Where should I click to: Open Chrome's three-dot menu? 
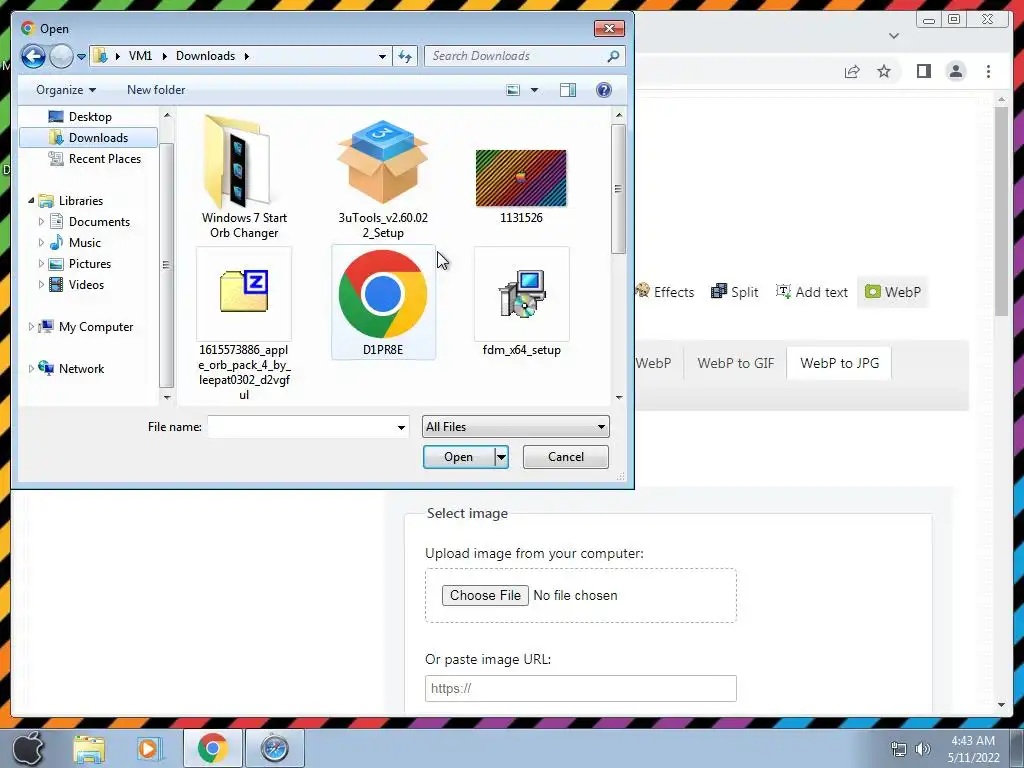[x=988, y=71]
